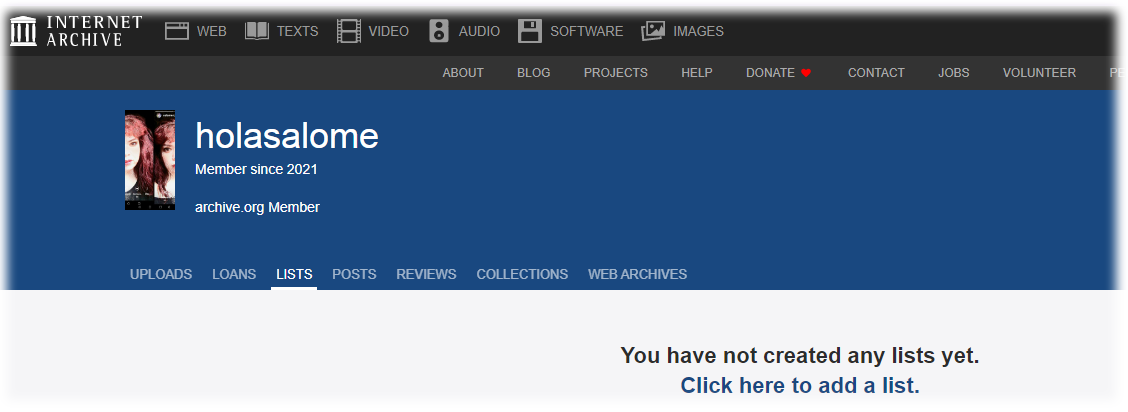Select the IMAGES label in navigation
Viewport: 1128px width, 412px height.
pyautogui.click(x=699, y=31)
